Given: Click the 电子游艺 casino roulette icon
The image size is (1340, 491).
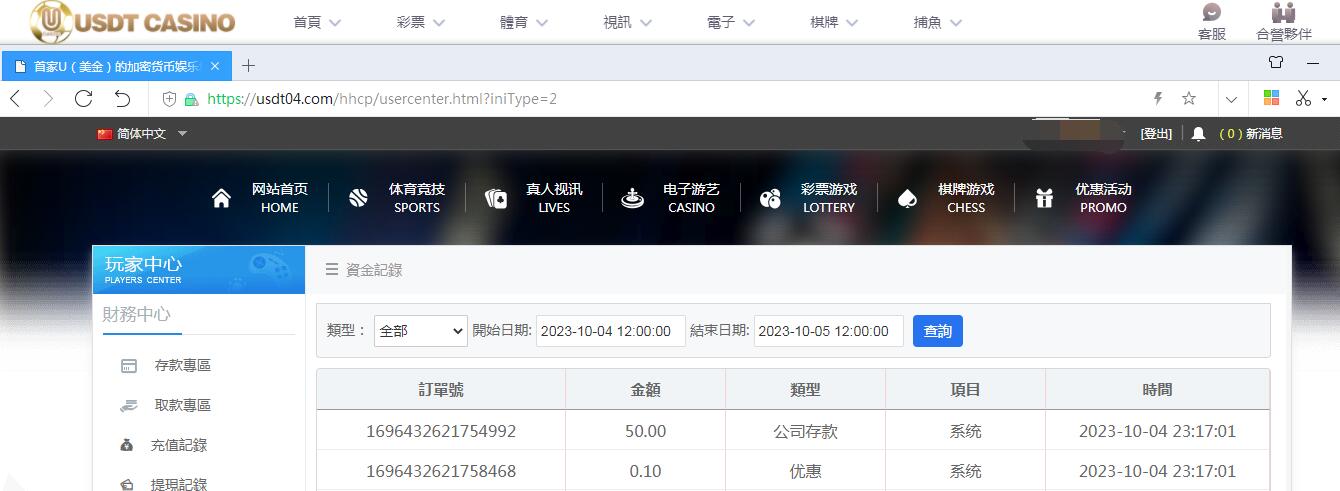Looking at the screenshot, I should click(632, 198).
